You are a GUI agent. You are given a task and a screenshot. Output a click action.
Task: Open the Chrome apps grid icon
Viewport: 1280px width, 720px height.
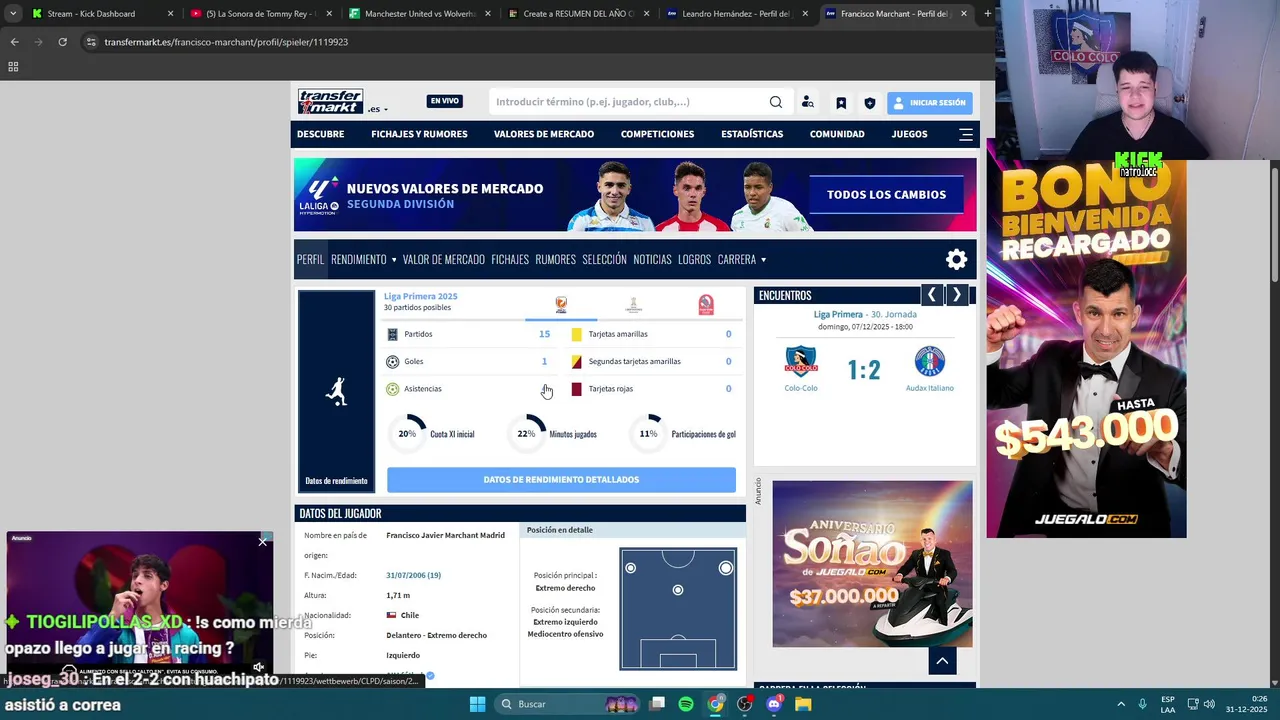click(13, 67)
